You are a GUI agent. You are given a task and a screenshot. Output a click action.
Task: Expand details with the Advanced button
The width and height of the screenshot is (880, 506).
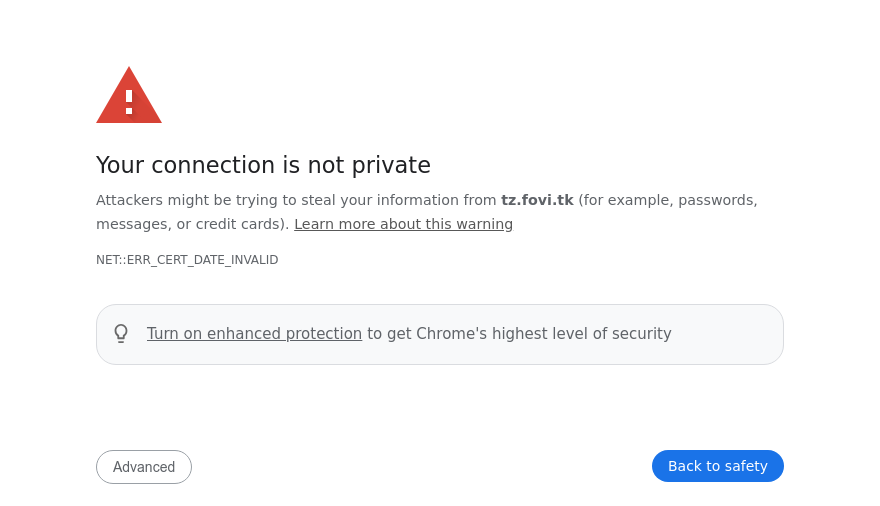click(144, 467)
